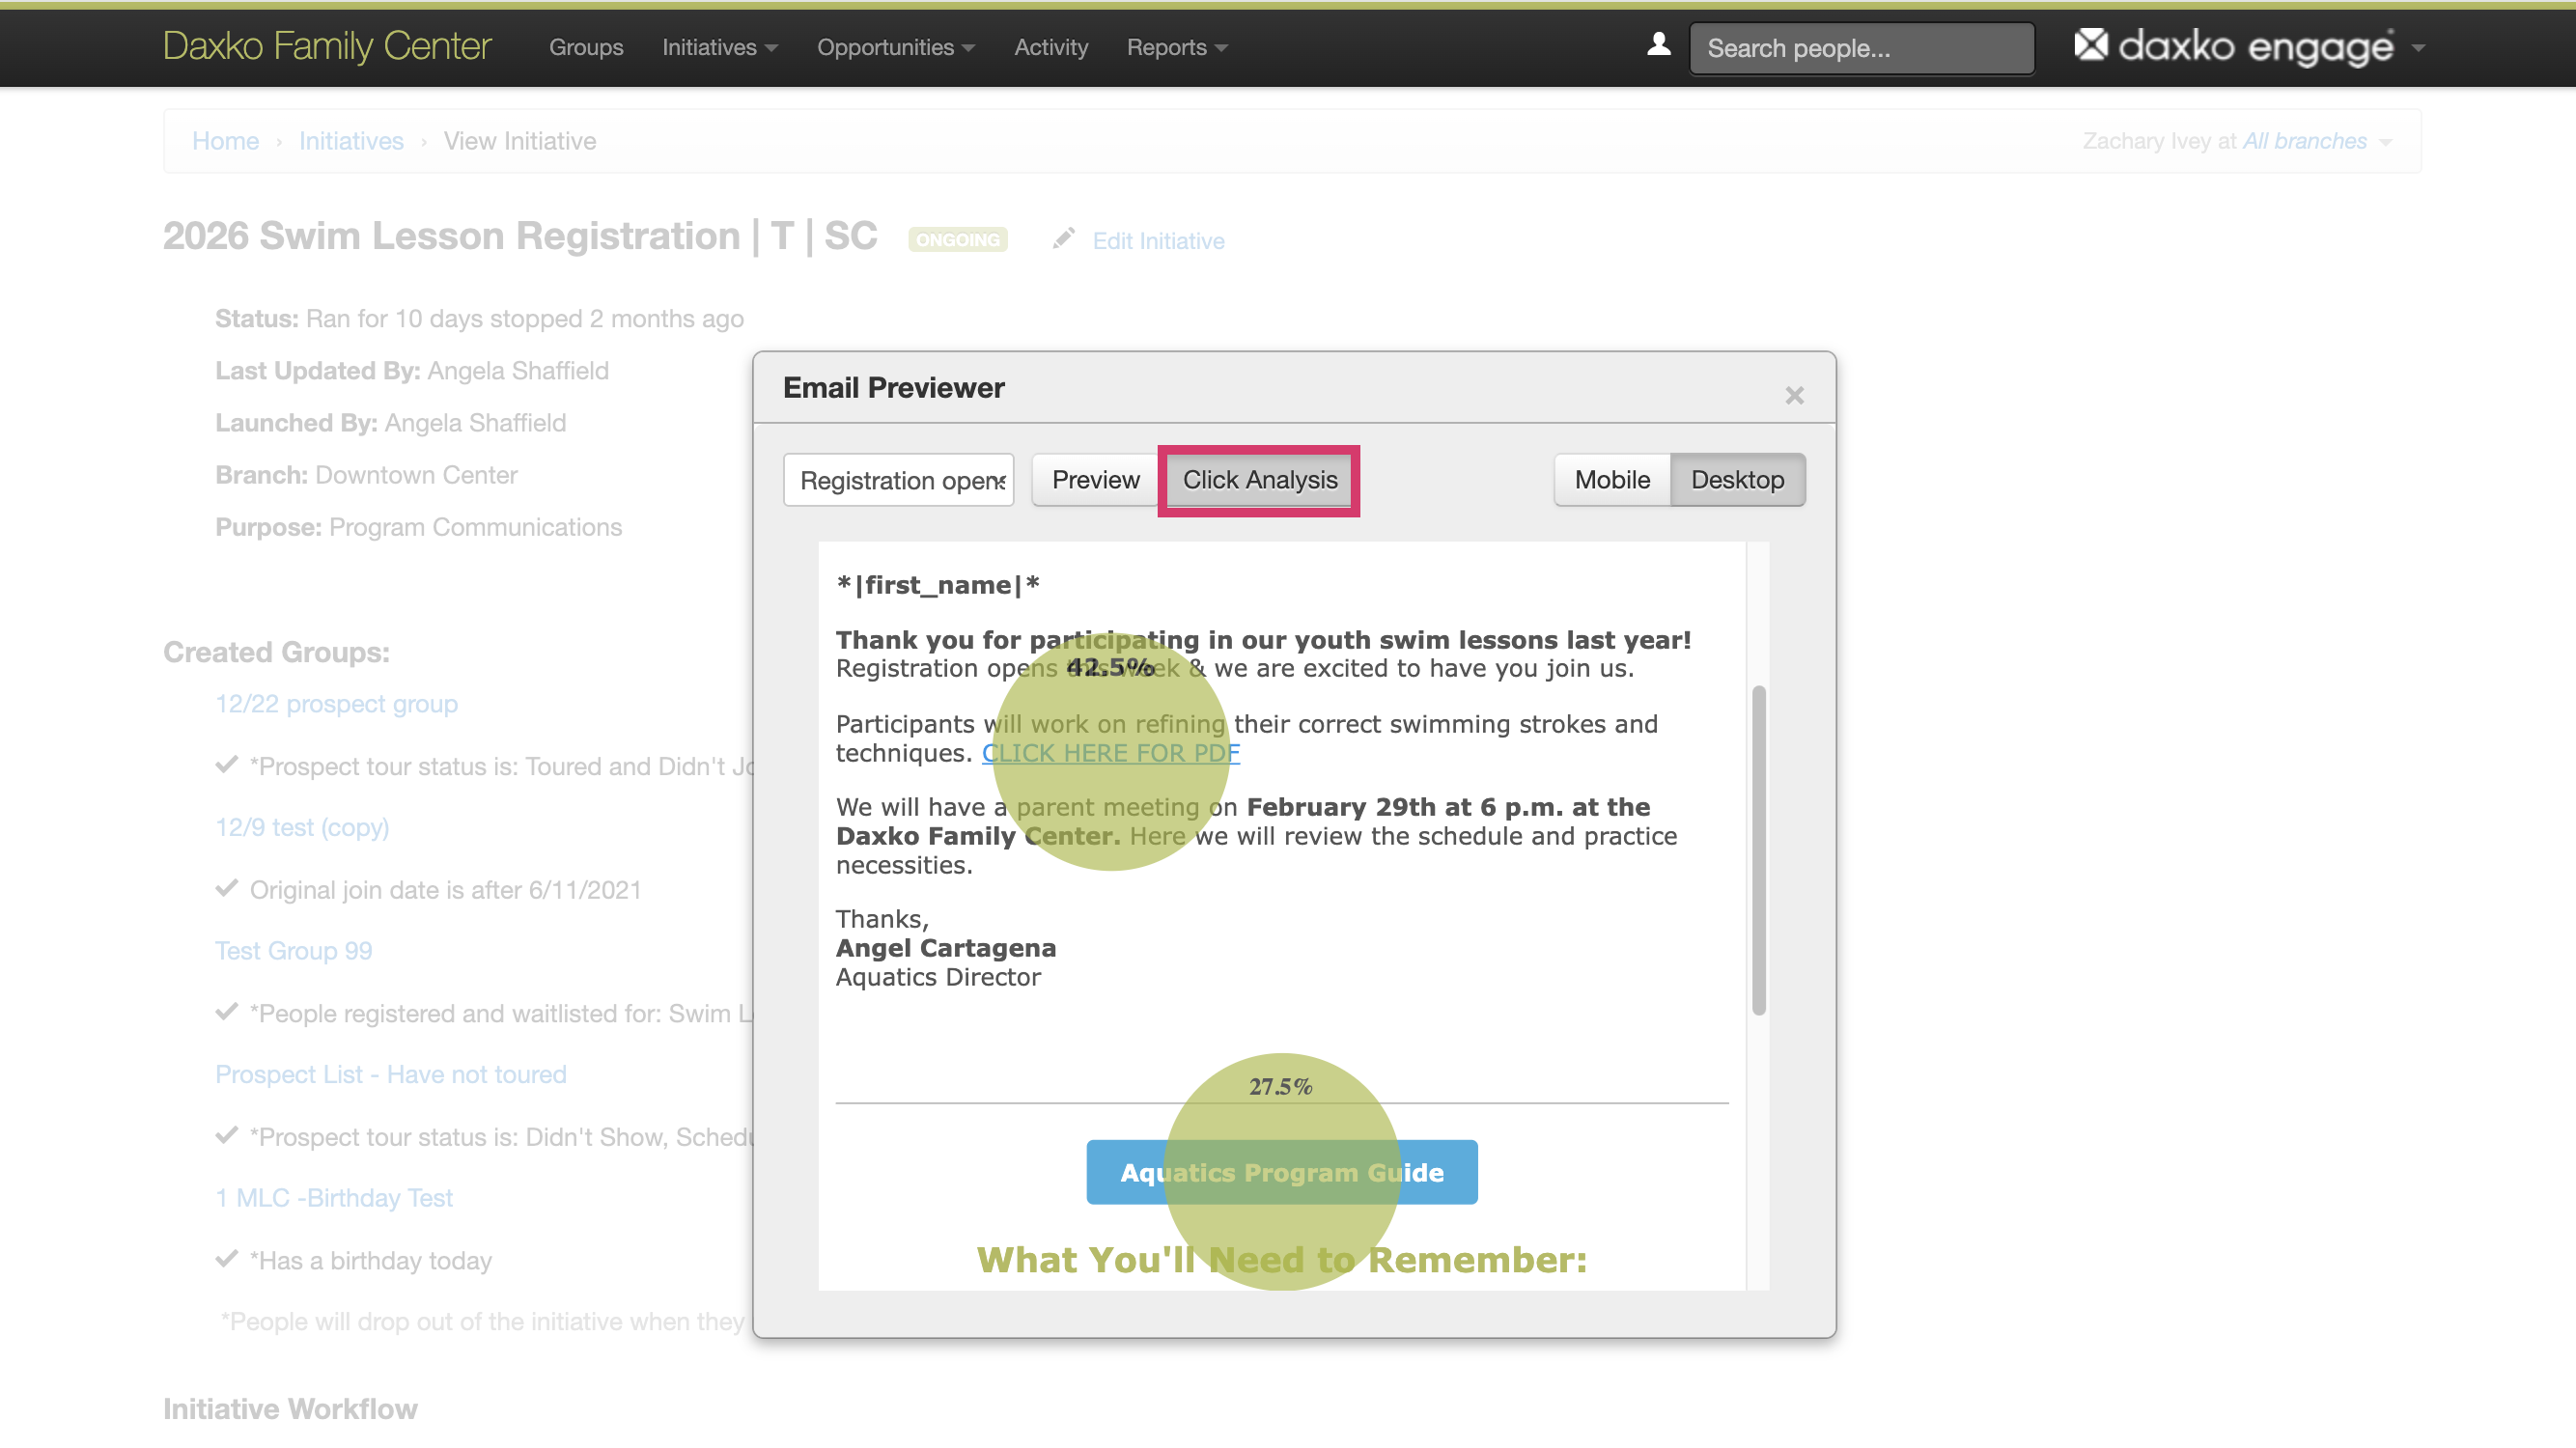Open Prospect List - Have not toured
2576x1448 pixels.
391,1074
